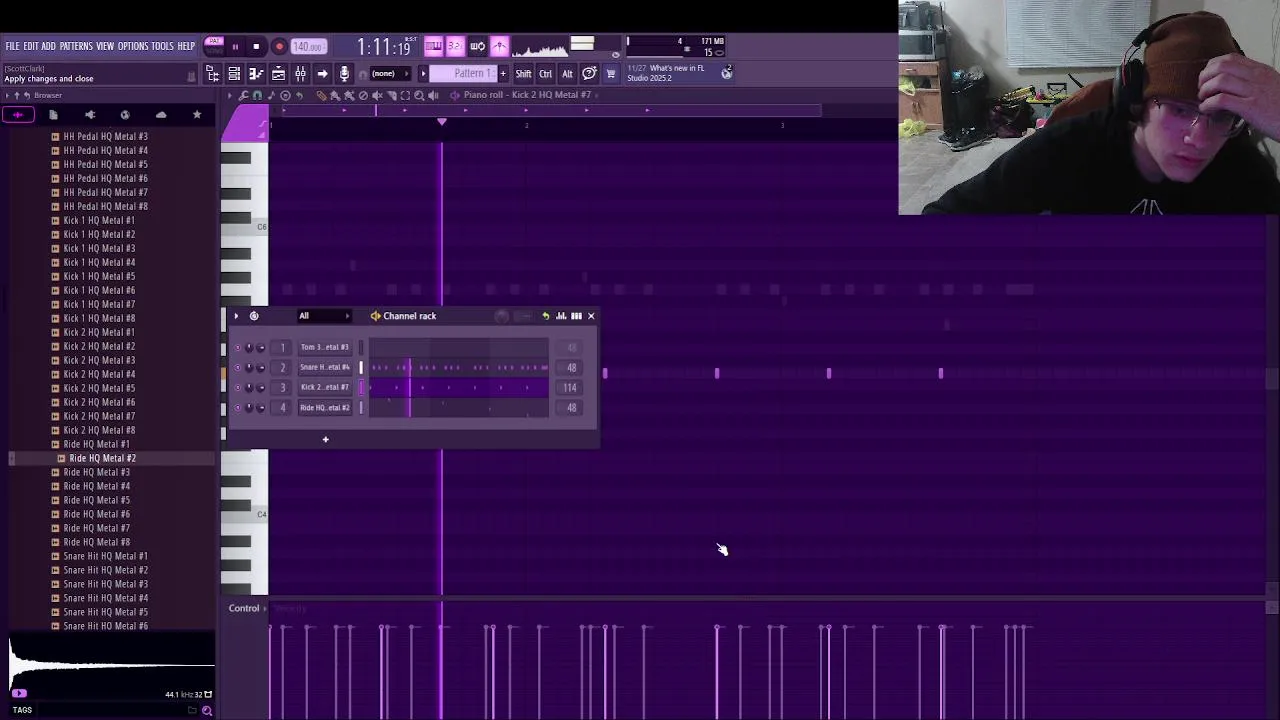The height and width of the screenshot is (720, 1280).
Task: Mute the Ride HQ channel
Action: 237,408
